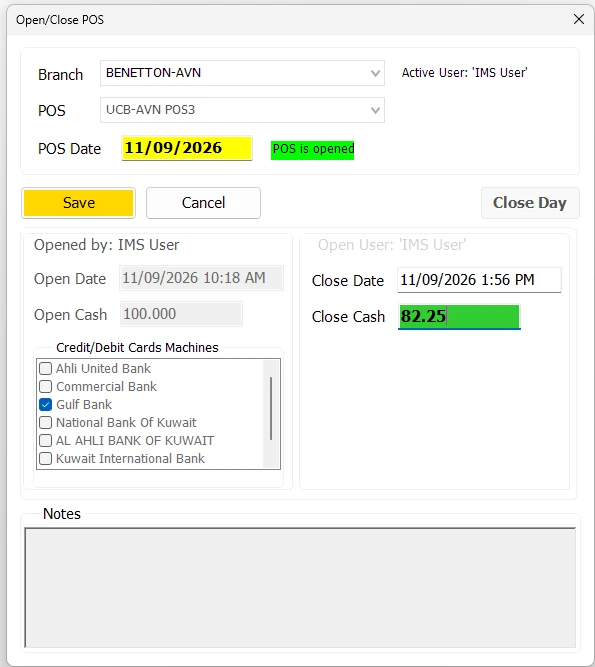Screen dimensions: 595x667
Task: Click the Close Day button
Action: coord(530,203)
